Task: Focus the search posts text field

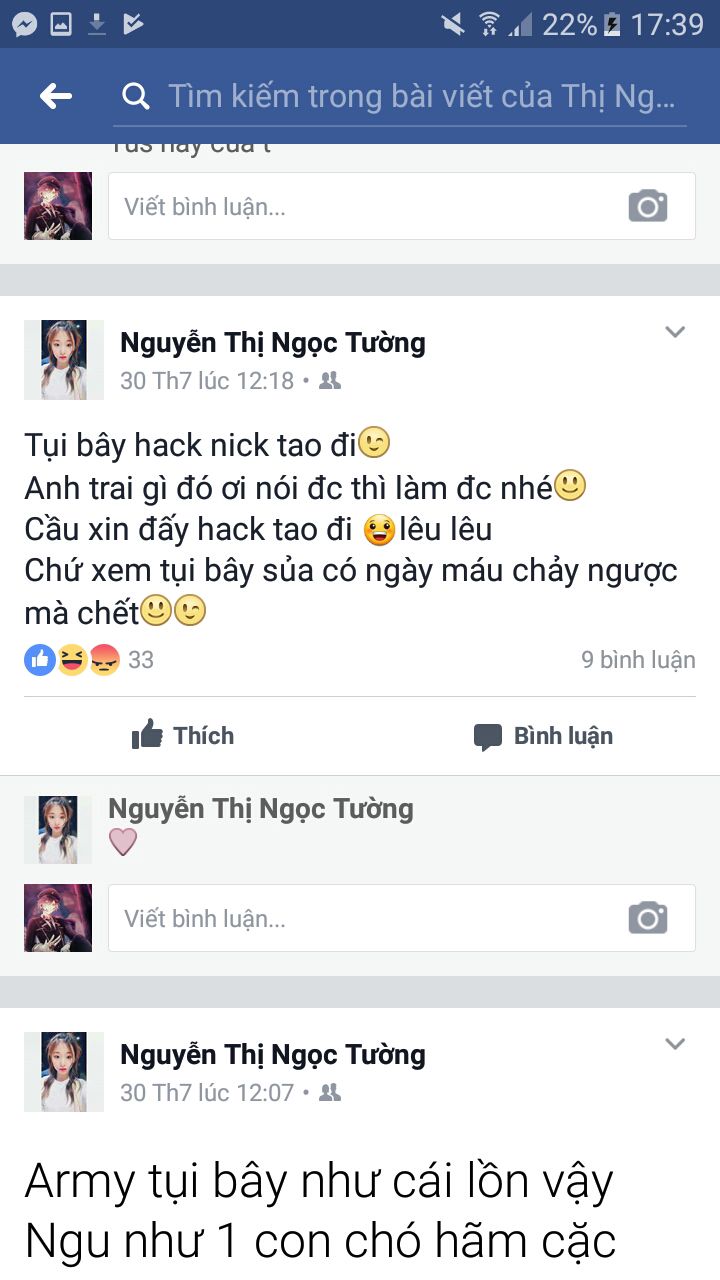Action: (421, 96)
